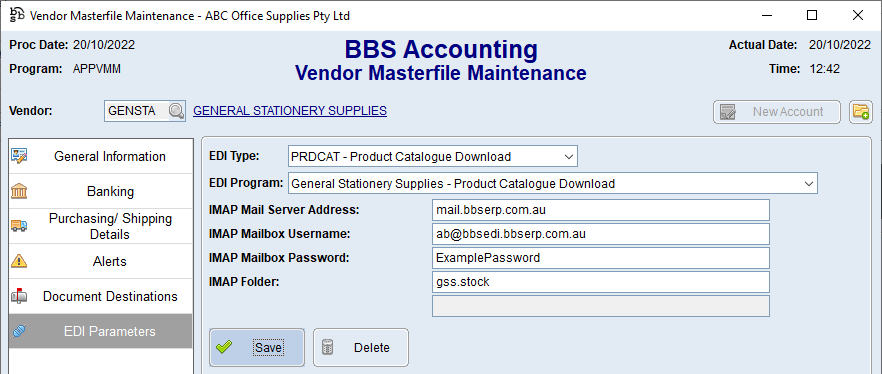Open the GENERAL STATIONERY SUPPLIES link
This screenshot has height=374, width=882.
(290, 111)
